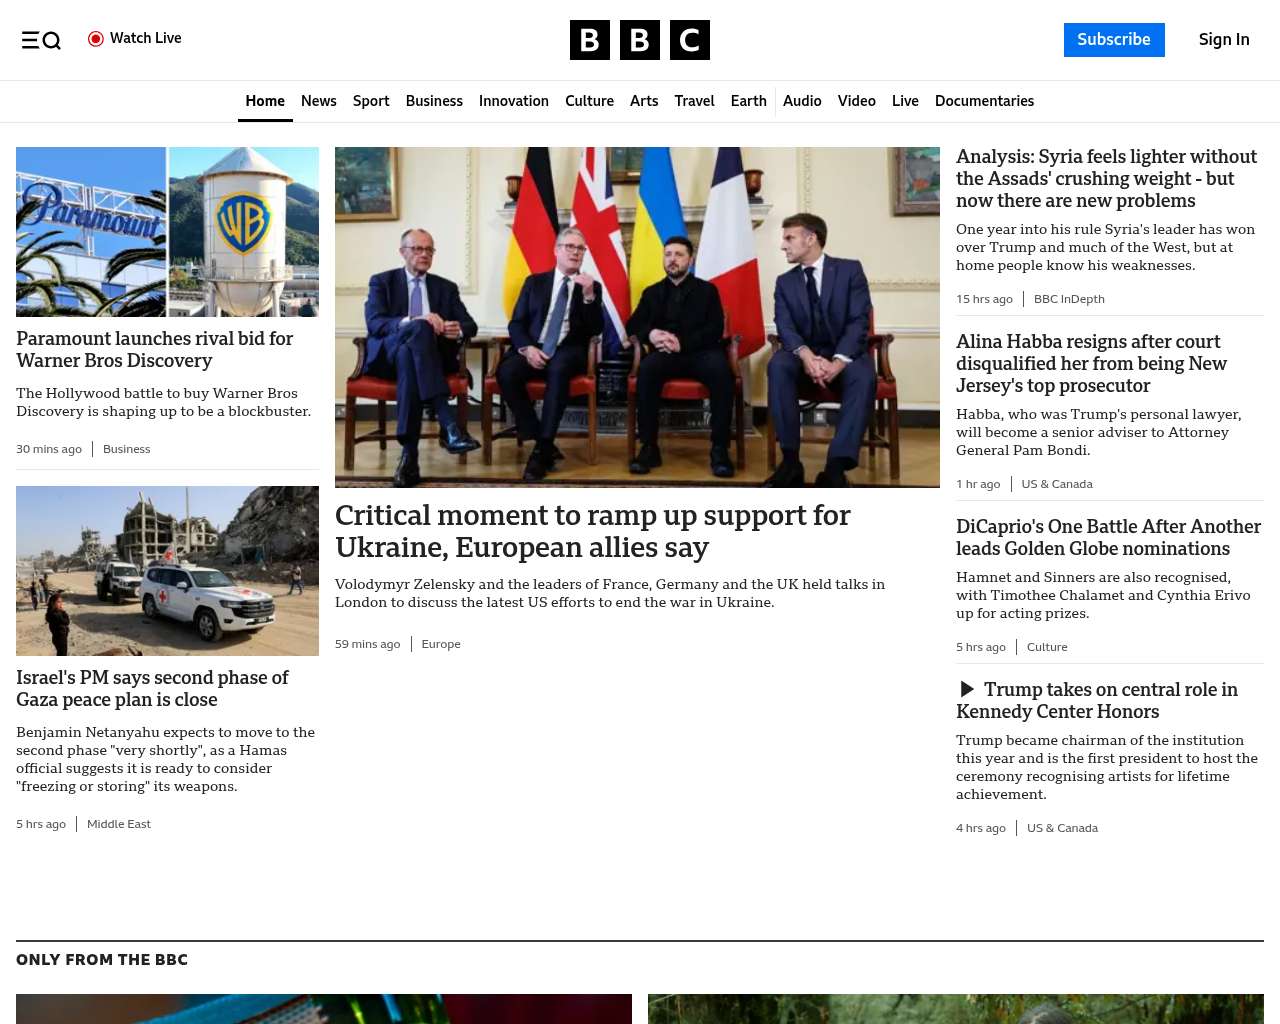Switch to the Innovation tab
The width and height of the screenshot is (1280, 1024).
click(513, 101)
